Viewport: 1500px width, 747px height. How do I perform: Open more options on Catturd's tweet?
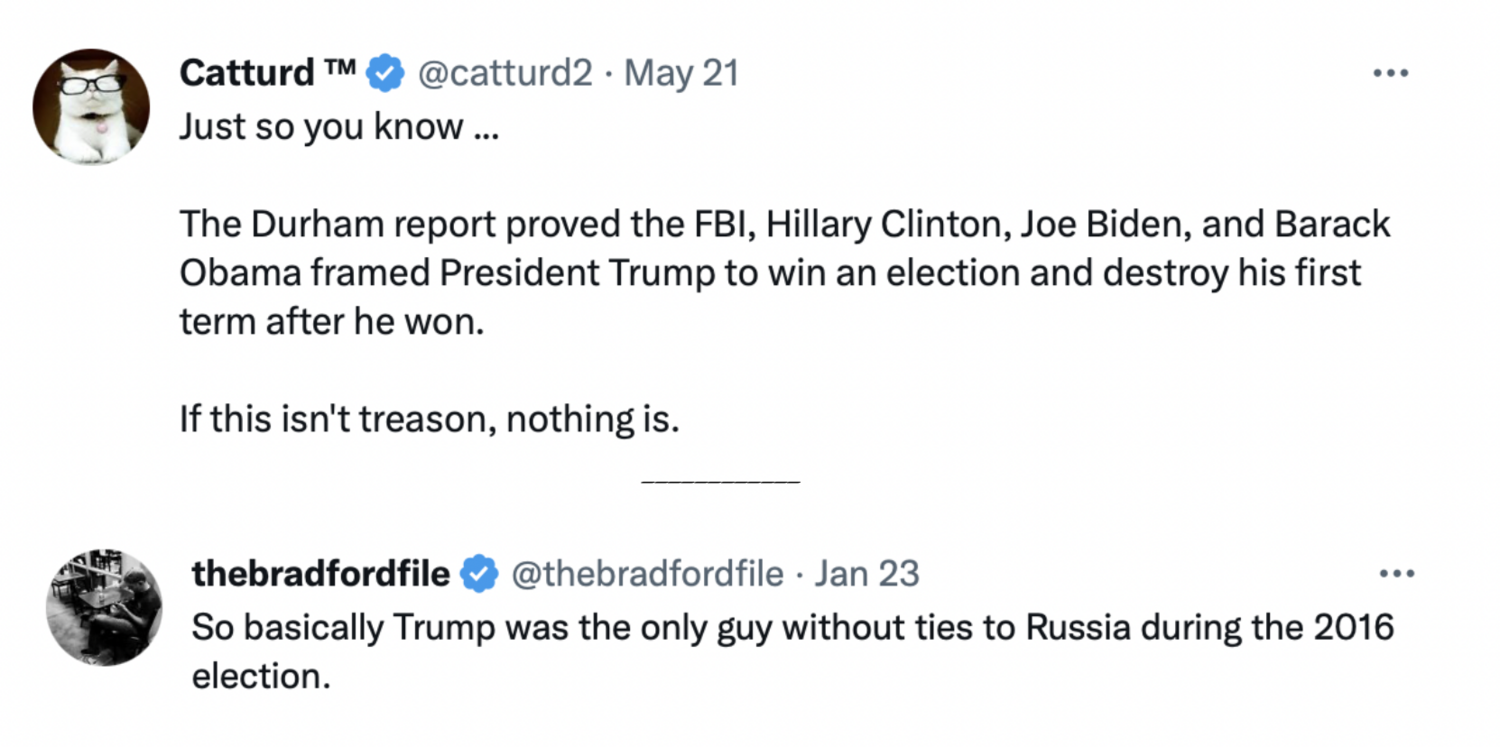(1390, 73)
